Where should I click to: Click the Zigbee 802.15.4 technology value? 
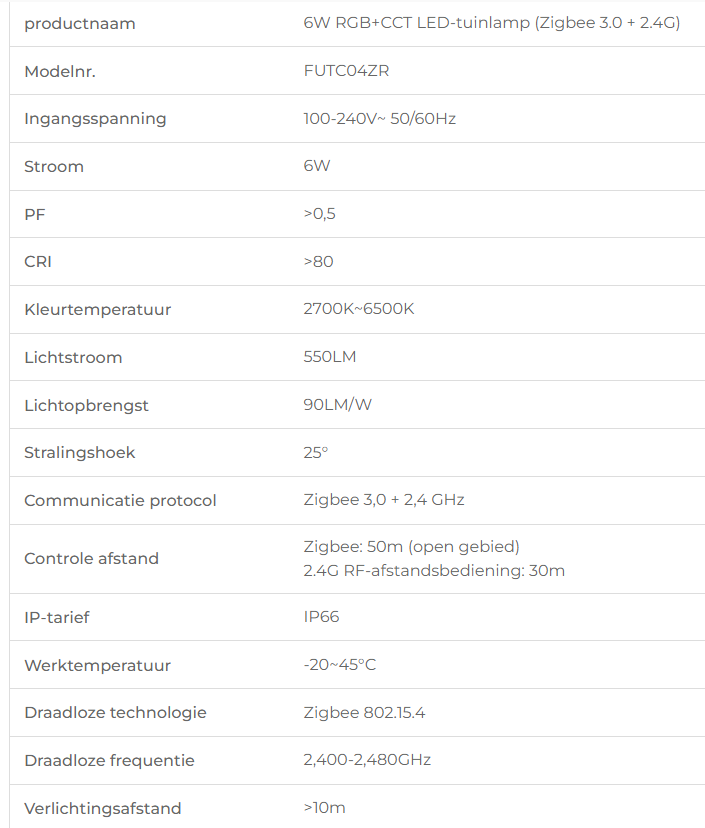coord(364,713)
